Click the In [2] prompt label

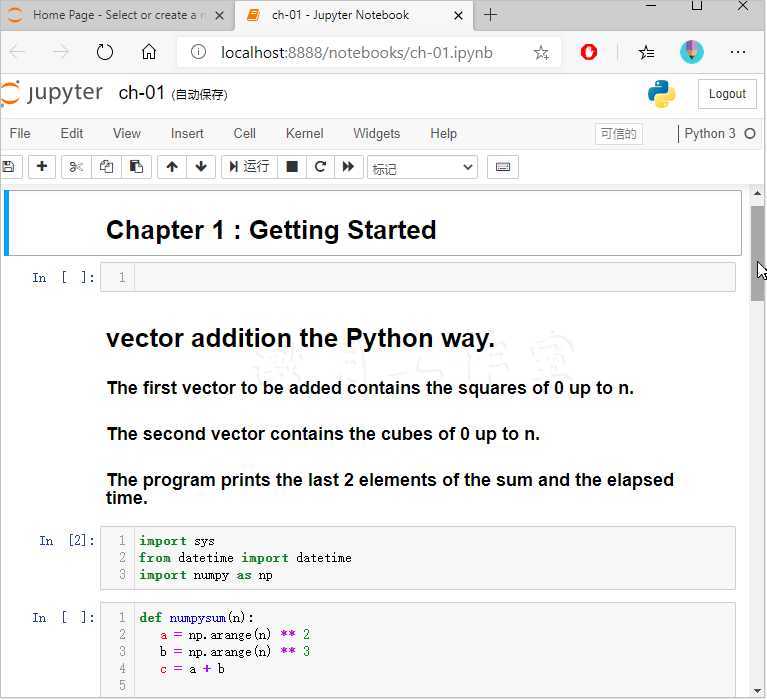coord(67,541)
